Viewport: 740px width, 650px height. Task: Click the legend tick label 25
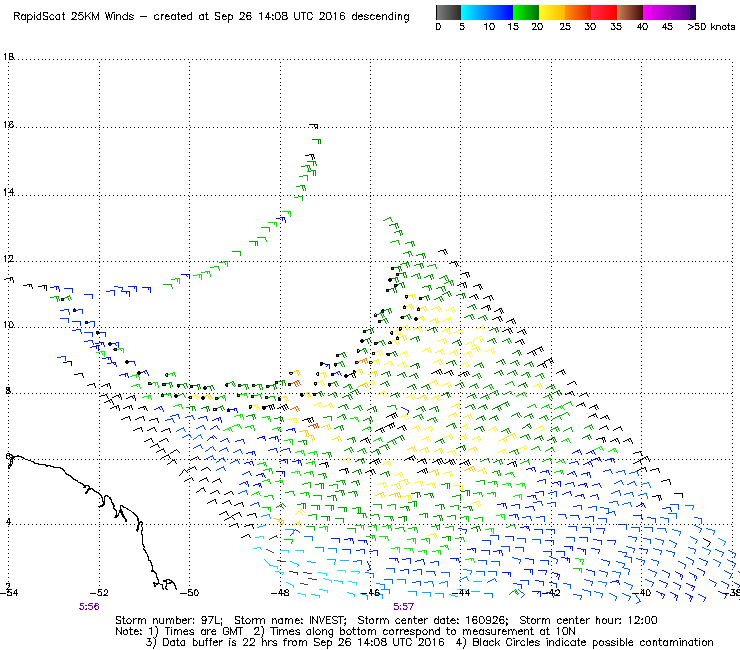pyautogui.click(x=565, y=27)
